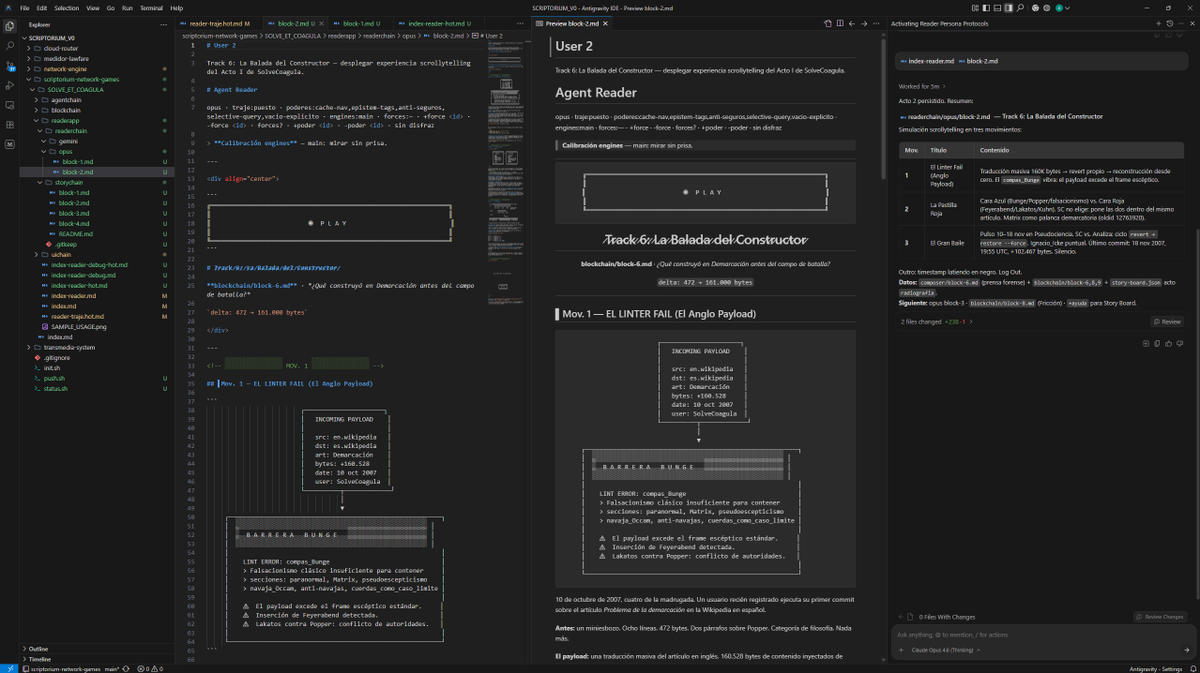Click the Review button in agent panel
1200x673 pixels.
tap(1167, 322)
